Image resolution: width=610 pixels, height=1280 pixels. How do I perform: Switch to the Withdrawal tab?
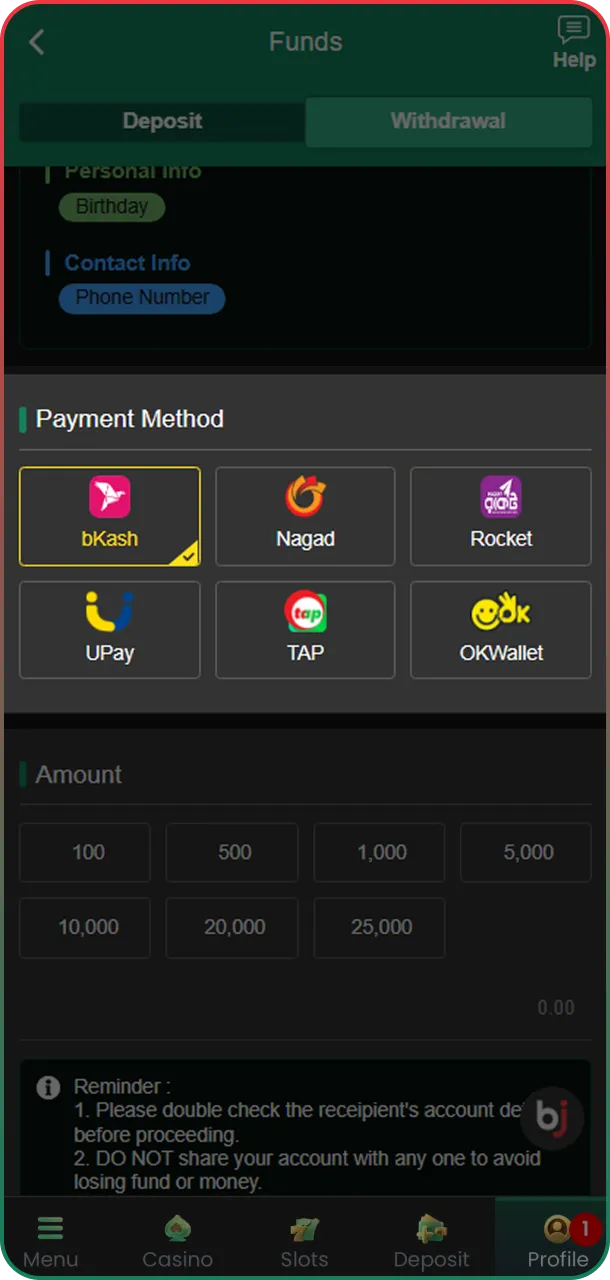click(x=448, y=121)
